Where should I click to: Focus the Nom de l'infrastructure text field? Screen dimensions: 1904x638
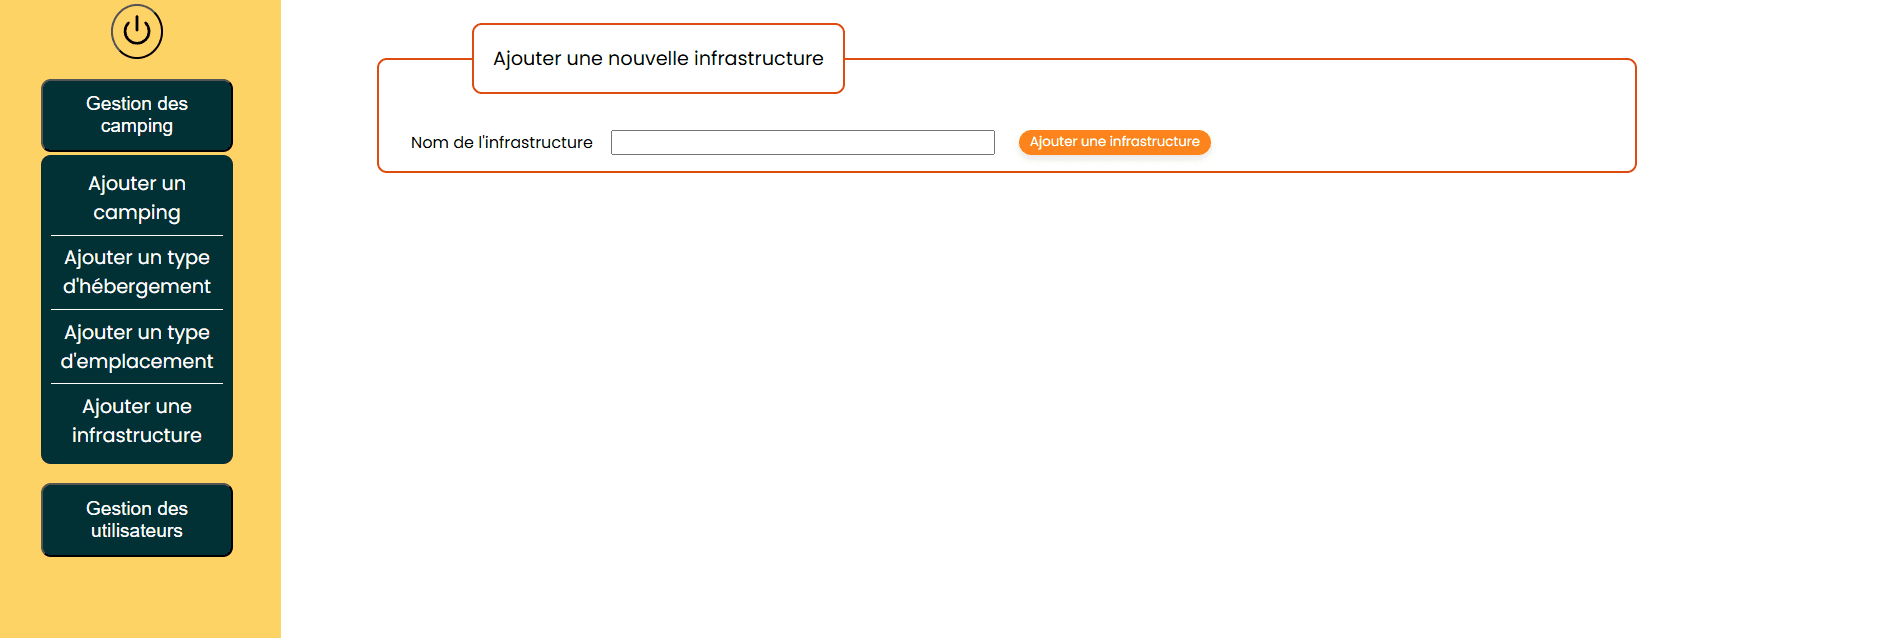(x=803, y=142)
